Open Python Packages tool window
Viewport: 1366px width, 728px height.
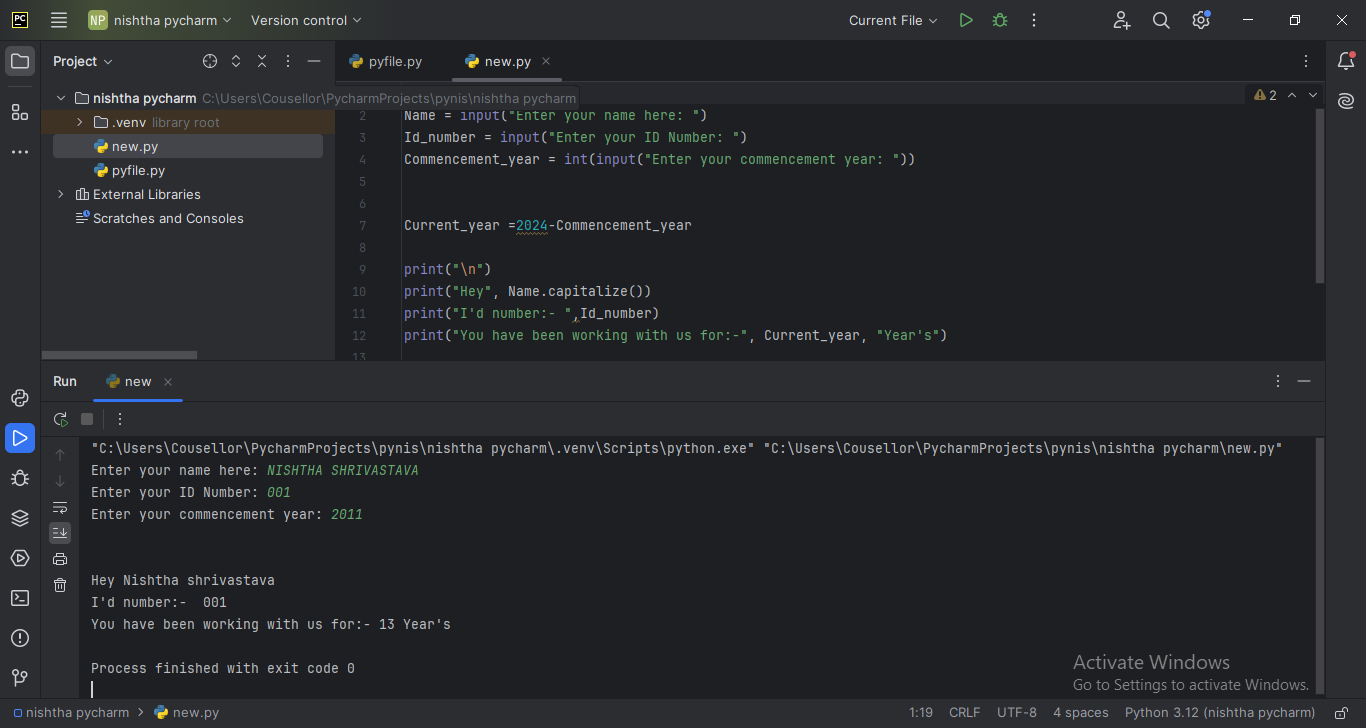[x=20, y=398]
